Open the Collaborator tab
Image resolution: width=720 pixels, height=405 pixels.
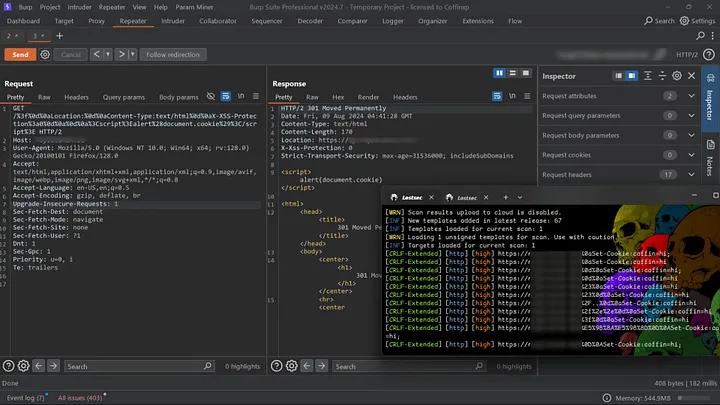(x=218, y=21)
